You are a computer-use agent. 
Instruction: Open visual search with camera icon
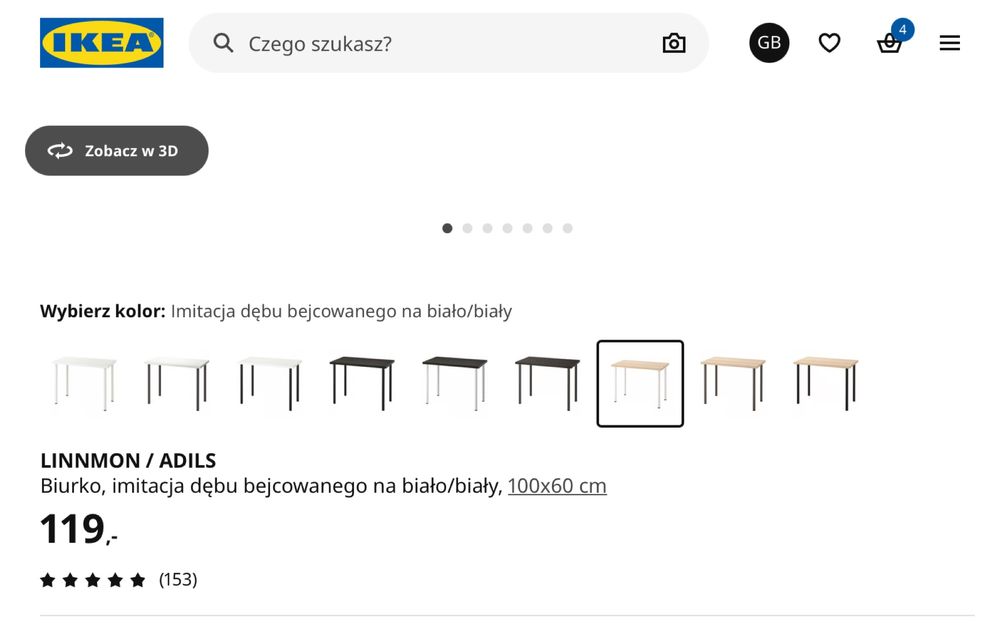[674, 43]
